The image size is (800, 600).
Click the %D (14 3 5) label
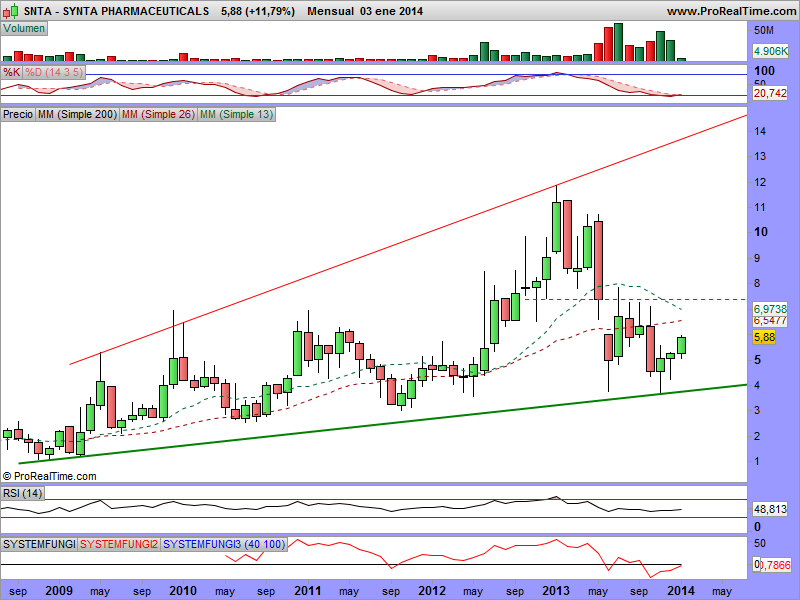click(54, 72)
